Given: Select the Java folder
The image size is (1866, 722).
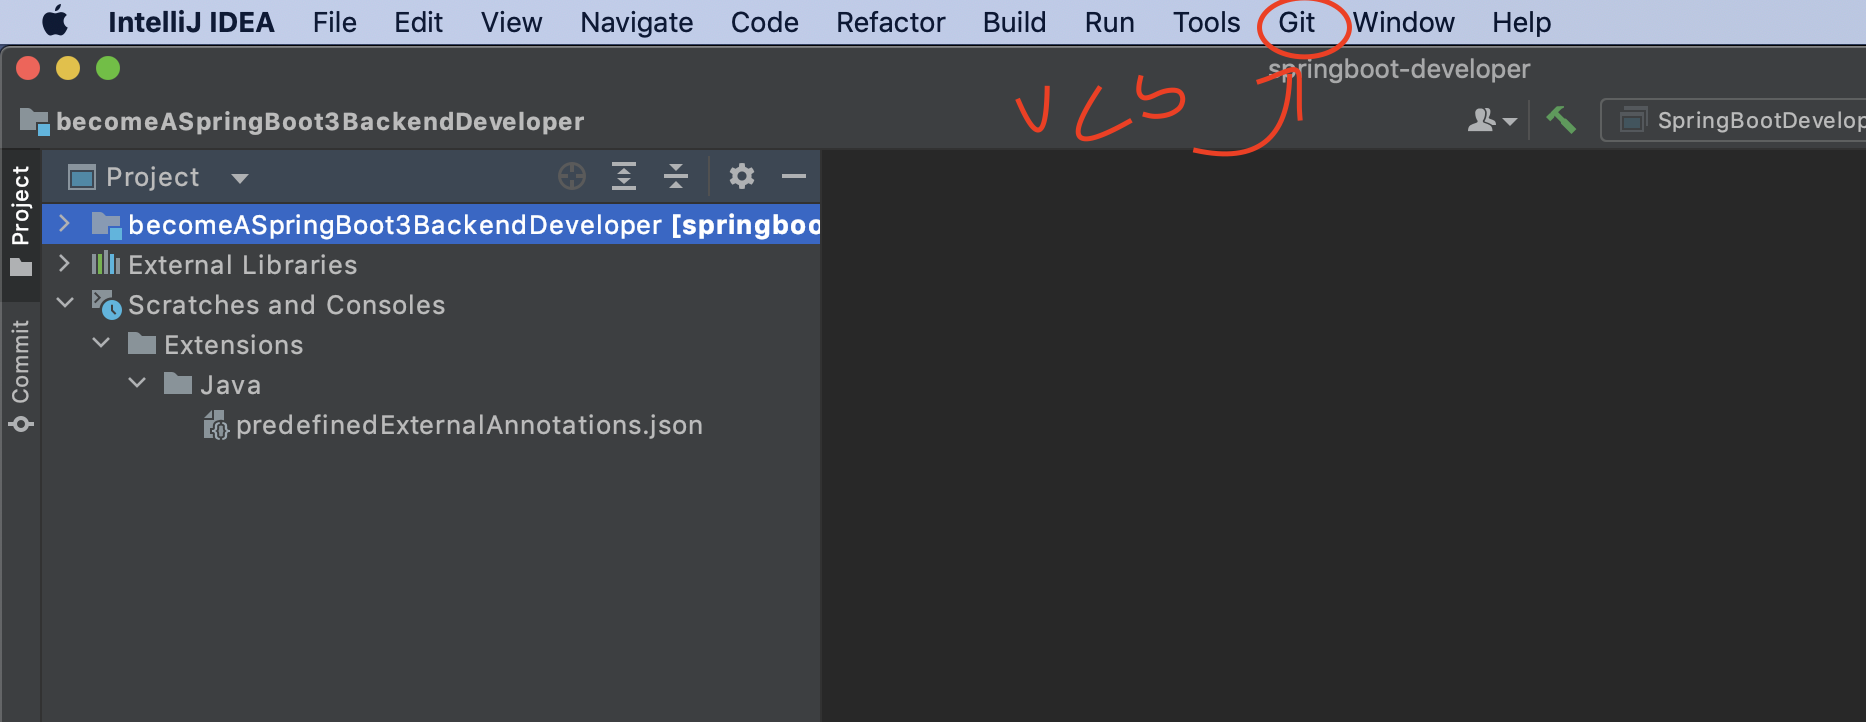Looking at the screenshot, I should click(230, 385).
